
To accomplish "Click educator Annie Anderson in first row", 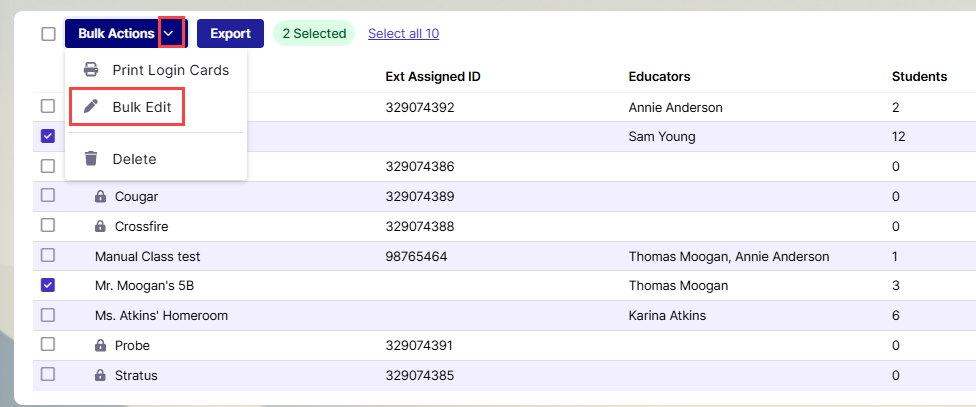I will [675, 108].
